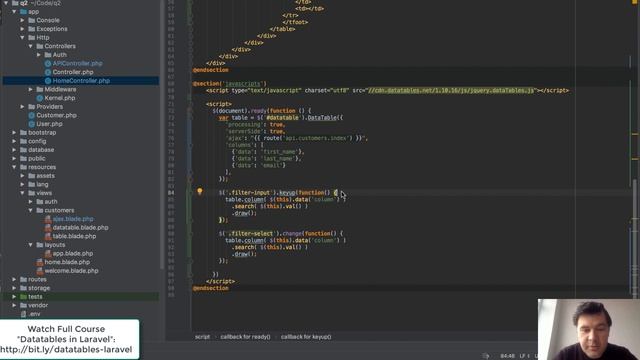Expand the routes folder arrow

tap(14, 279)
